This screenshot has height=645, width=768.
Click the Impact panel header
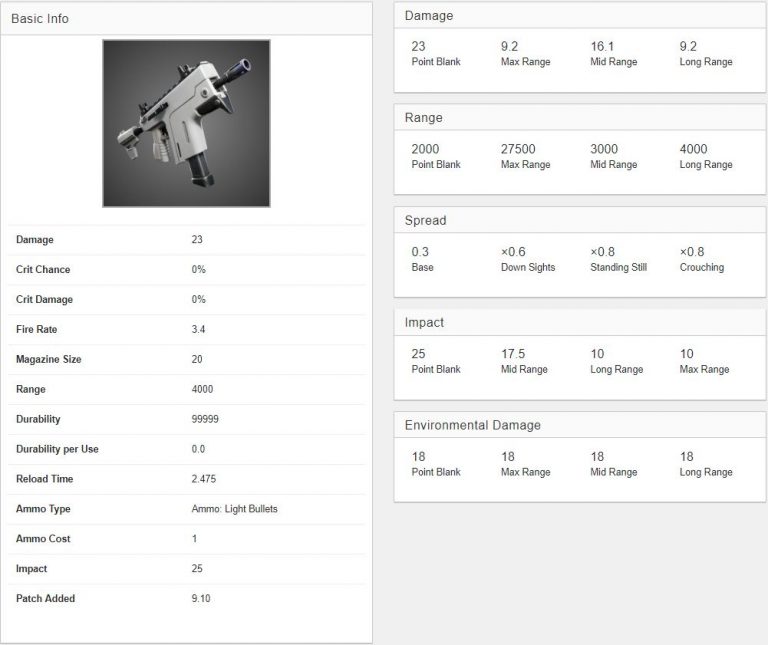(579, 322)
